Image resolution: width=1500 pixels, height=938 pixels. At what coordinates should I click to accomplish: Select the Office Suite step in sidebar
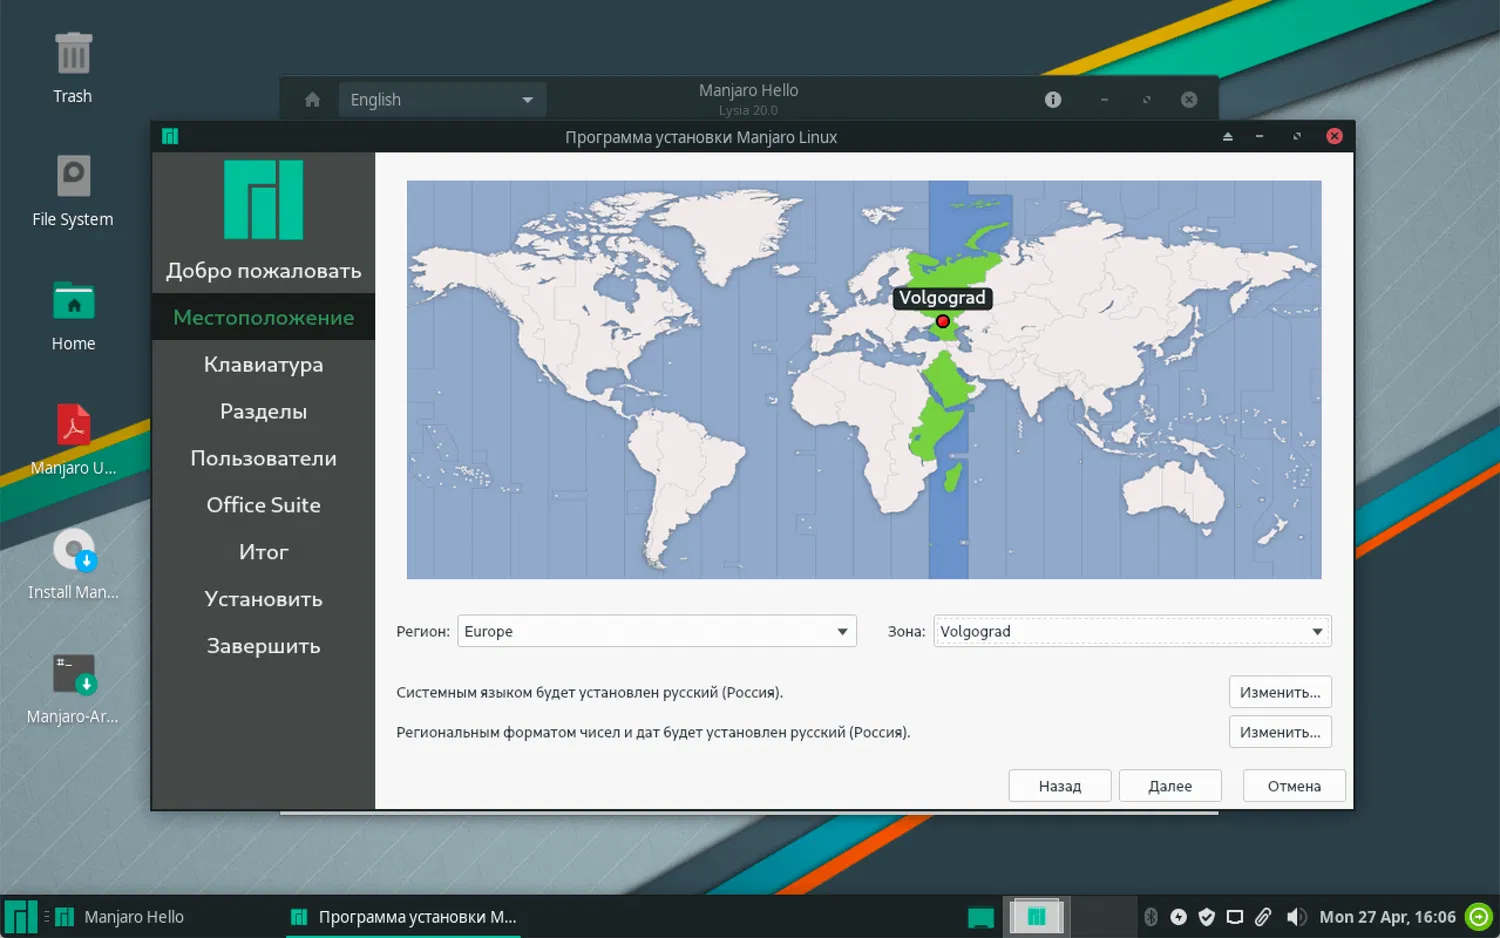[x=263, y=505]
